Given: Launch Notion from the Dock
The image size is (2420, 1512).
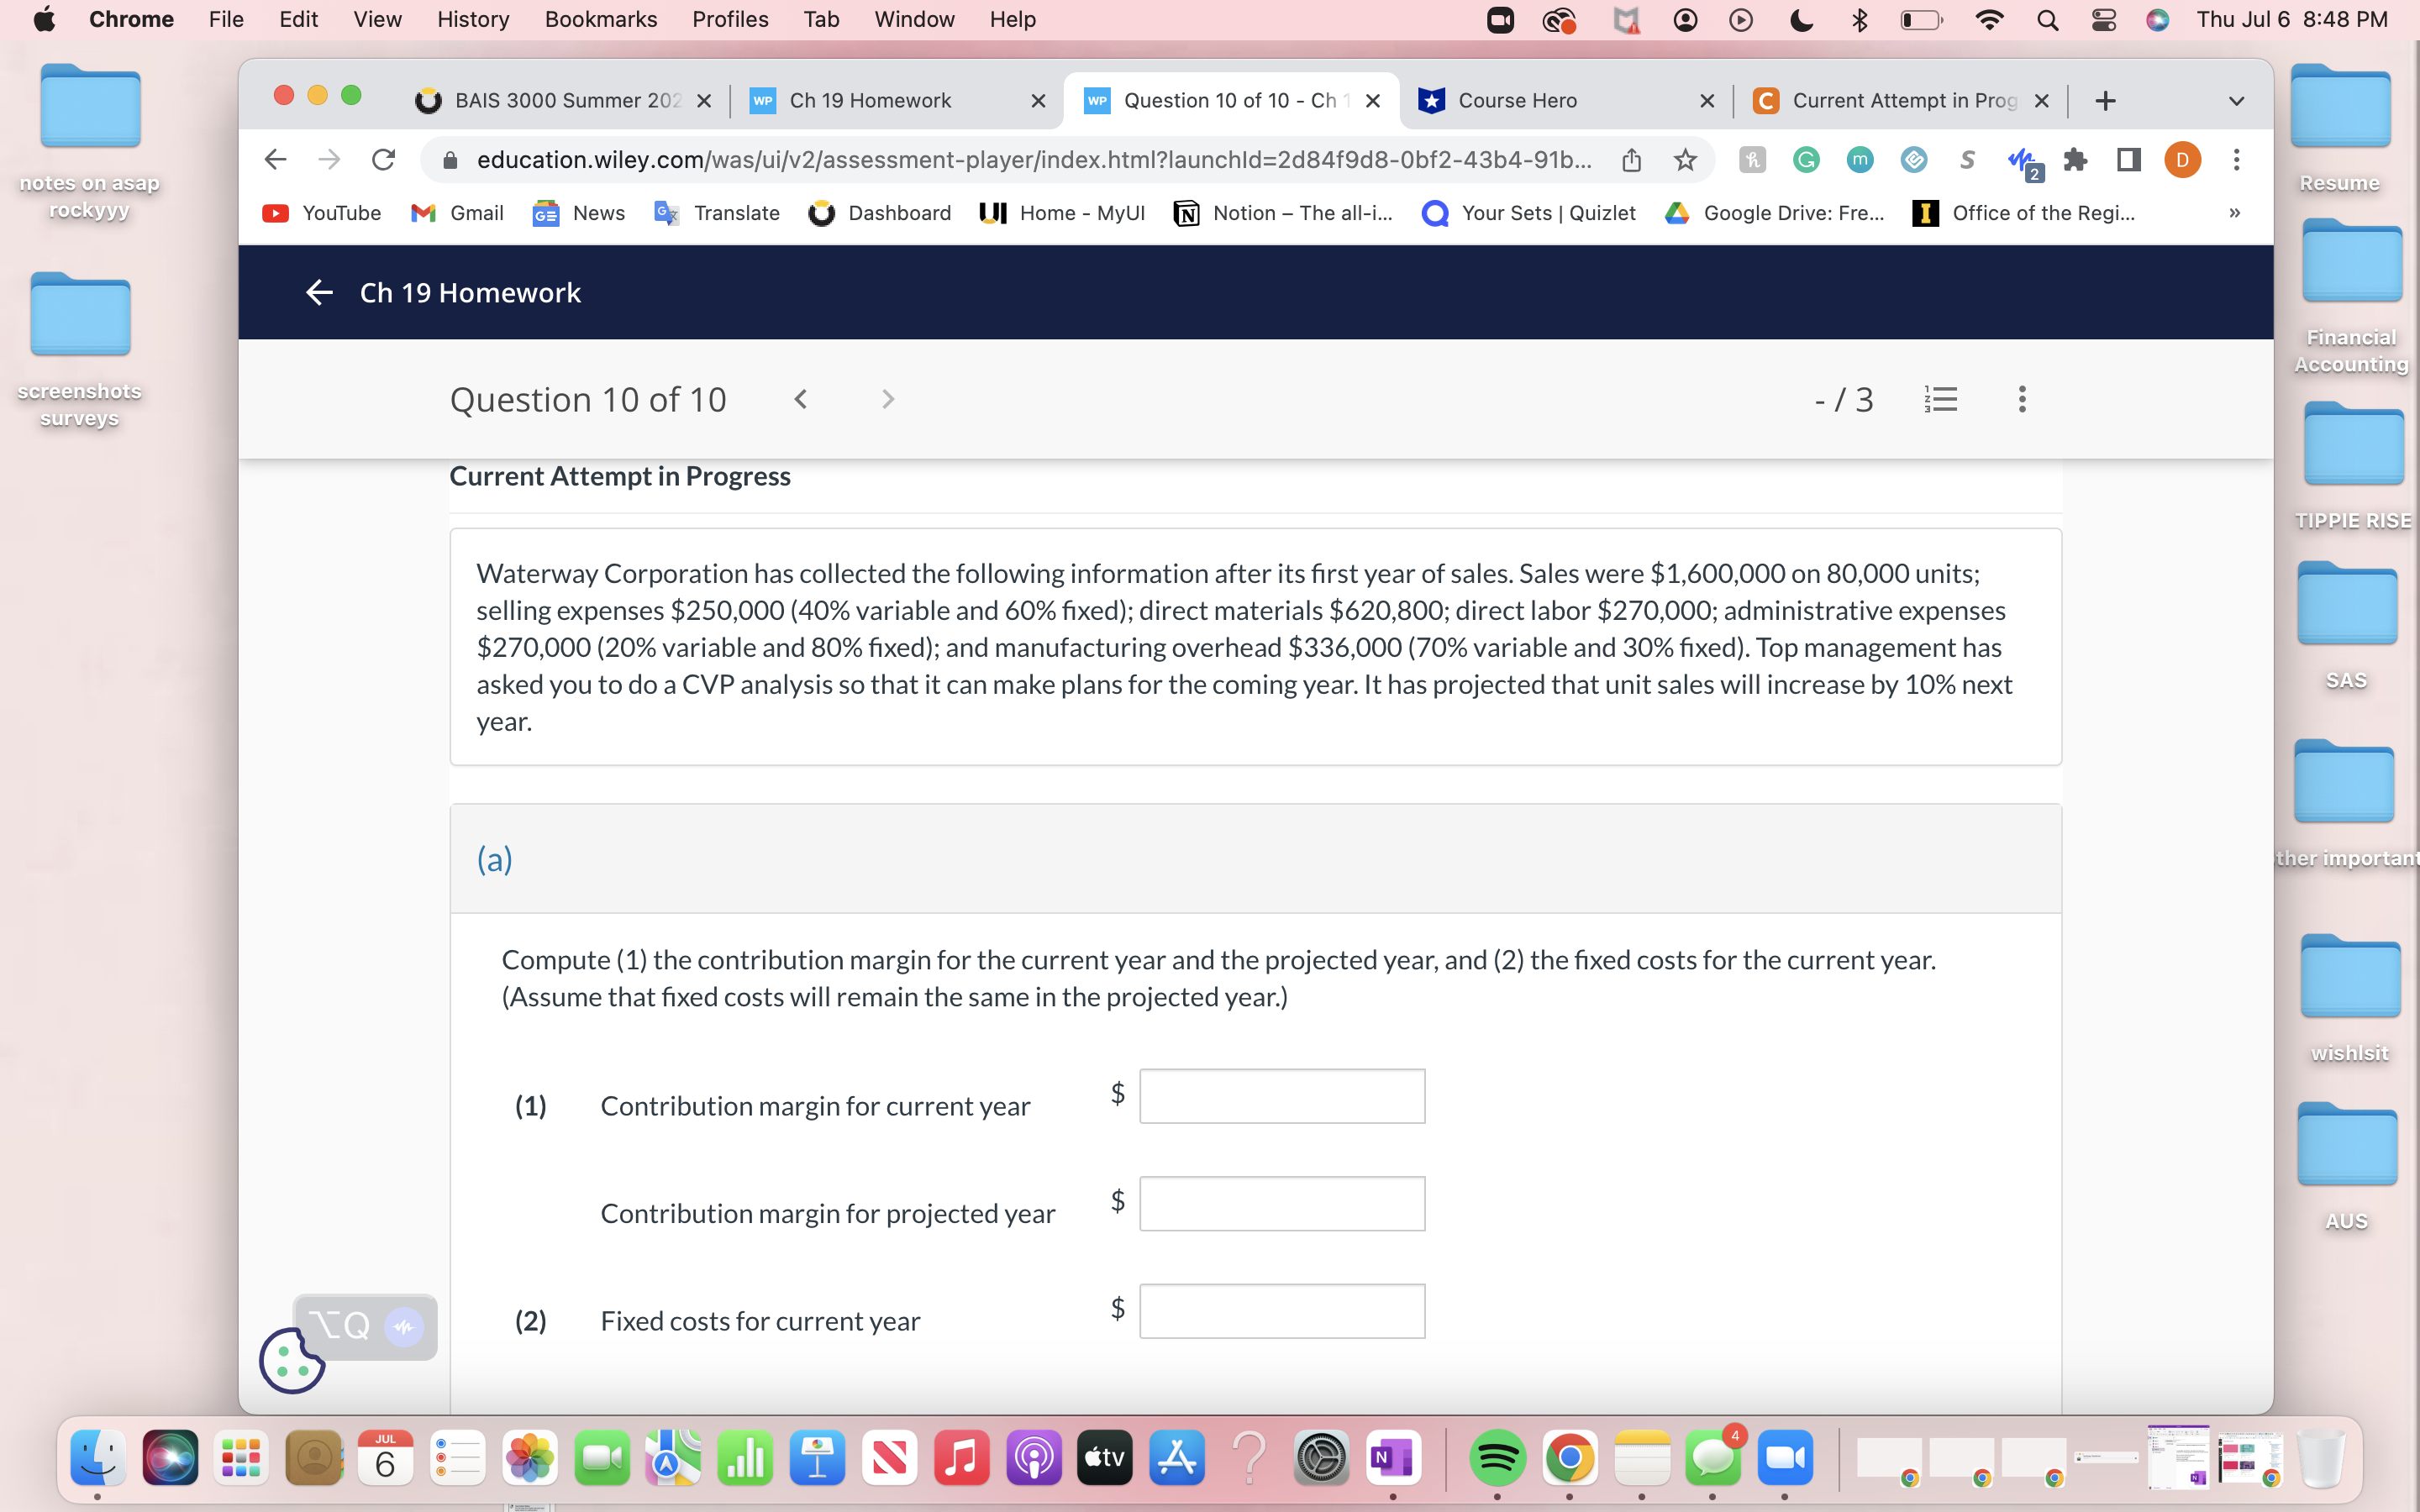Looking at the screenshot, I should [x=1392, y=1458].
